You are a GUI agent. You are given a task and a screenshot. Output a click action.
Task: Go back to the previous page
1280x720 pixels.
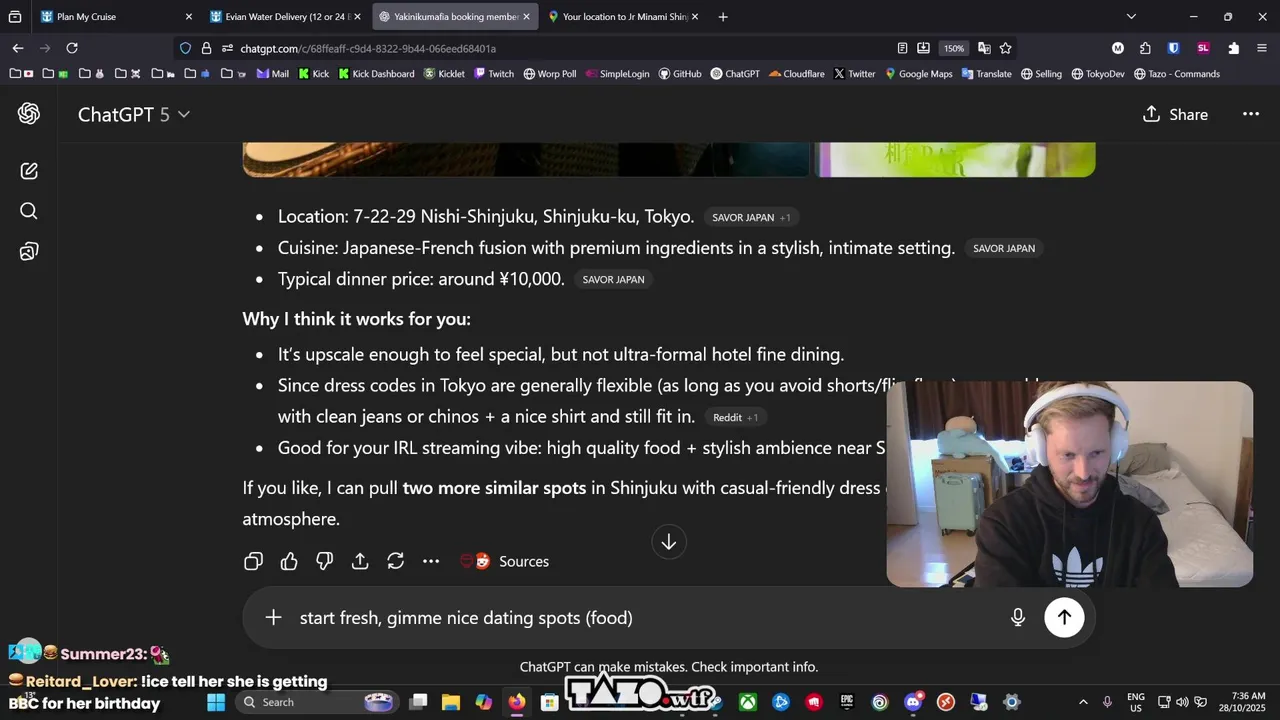[18, 48]
